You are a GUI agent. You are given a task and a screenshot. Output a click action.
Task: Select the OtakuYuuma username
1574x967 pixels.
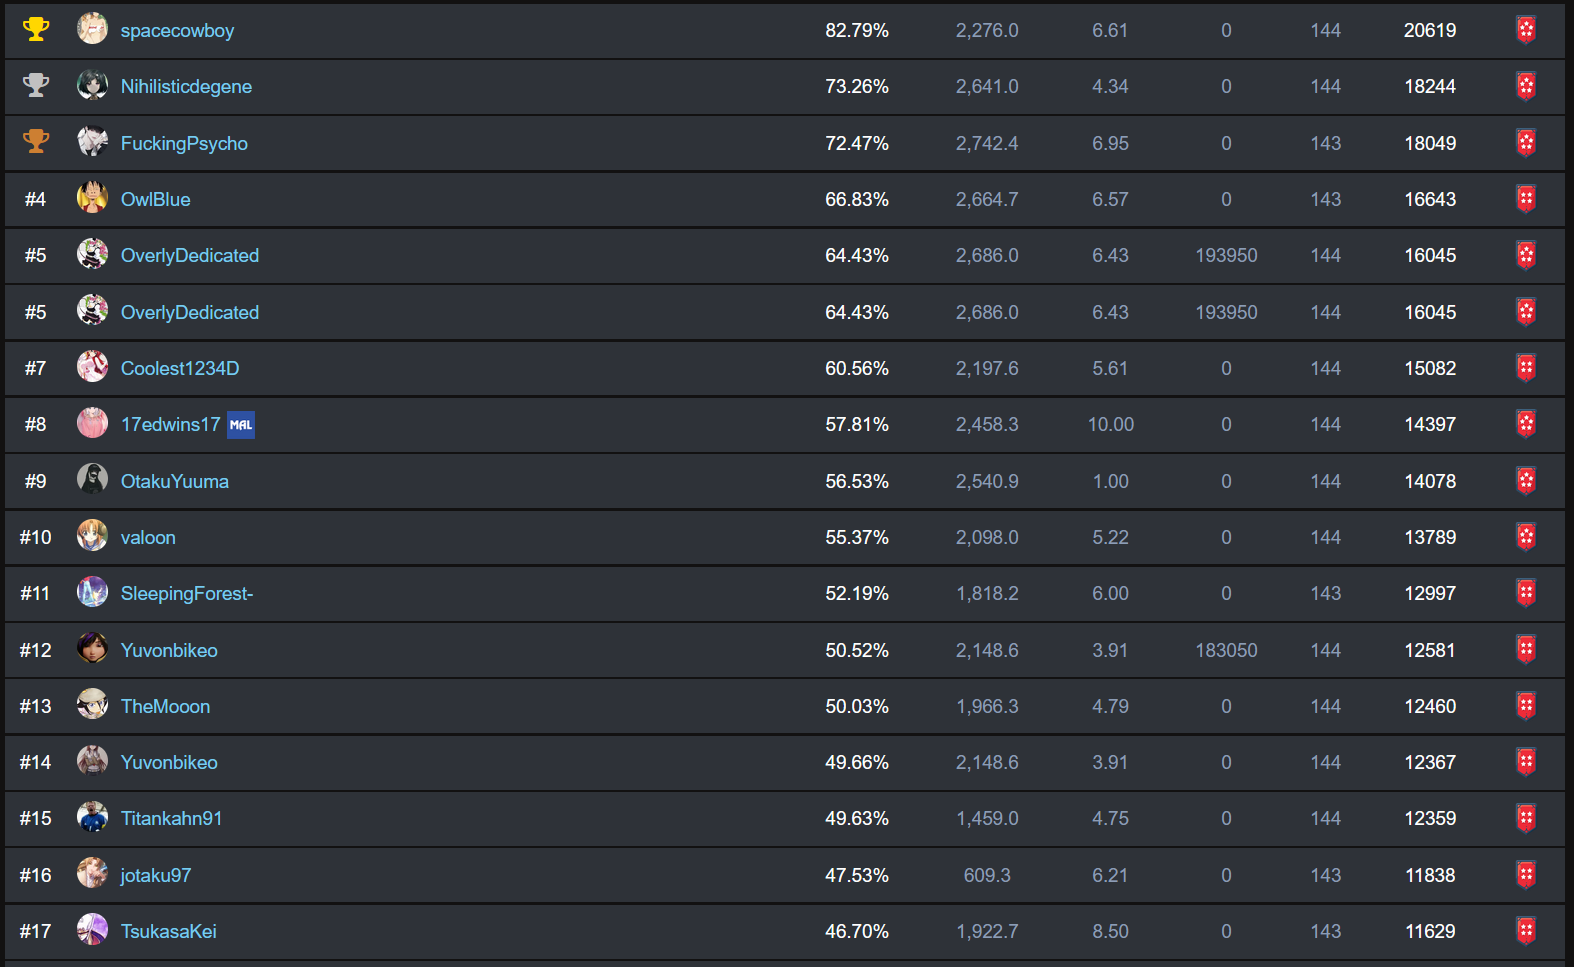pyautogui.click(x=175, y=481)
